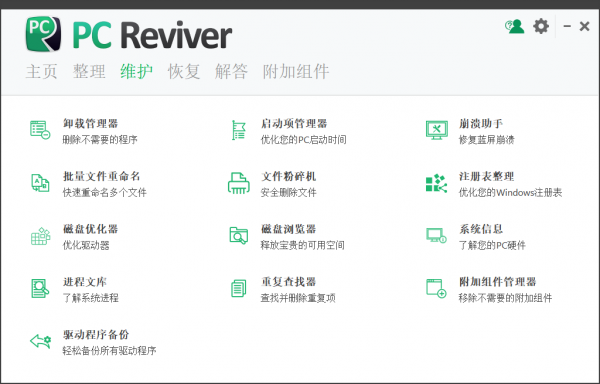
Task: Open the Registry Defrag icon (注册表整理)
Action: [x=436, y=183]
